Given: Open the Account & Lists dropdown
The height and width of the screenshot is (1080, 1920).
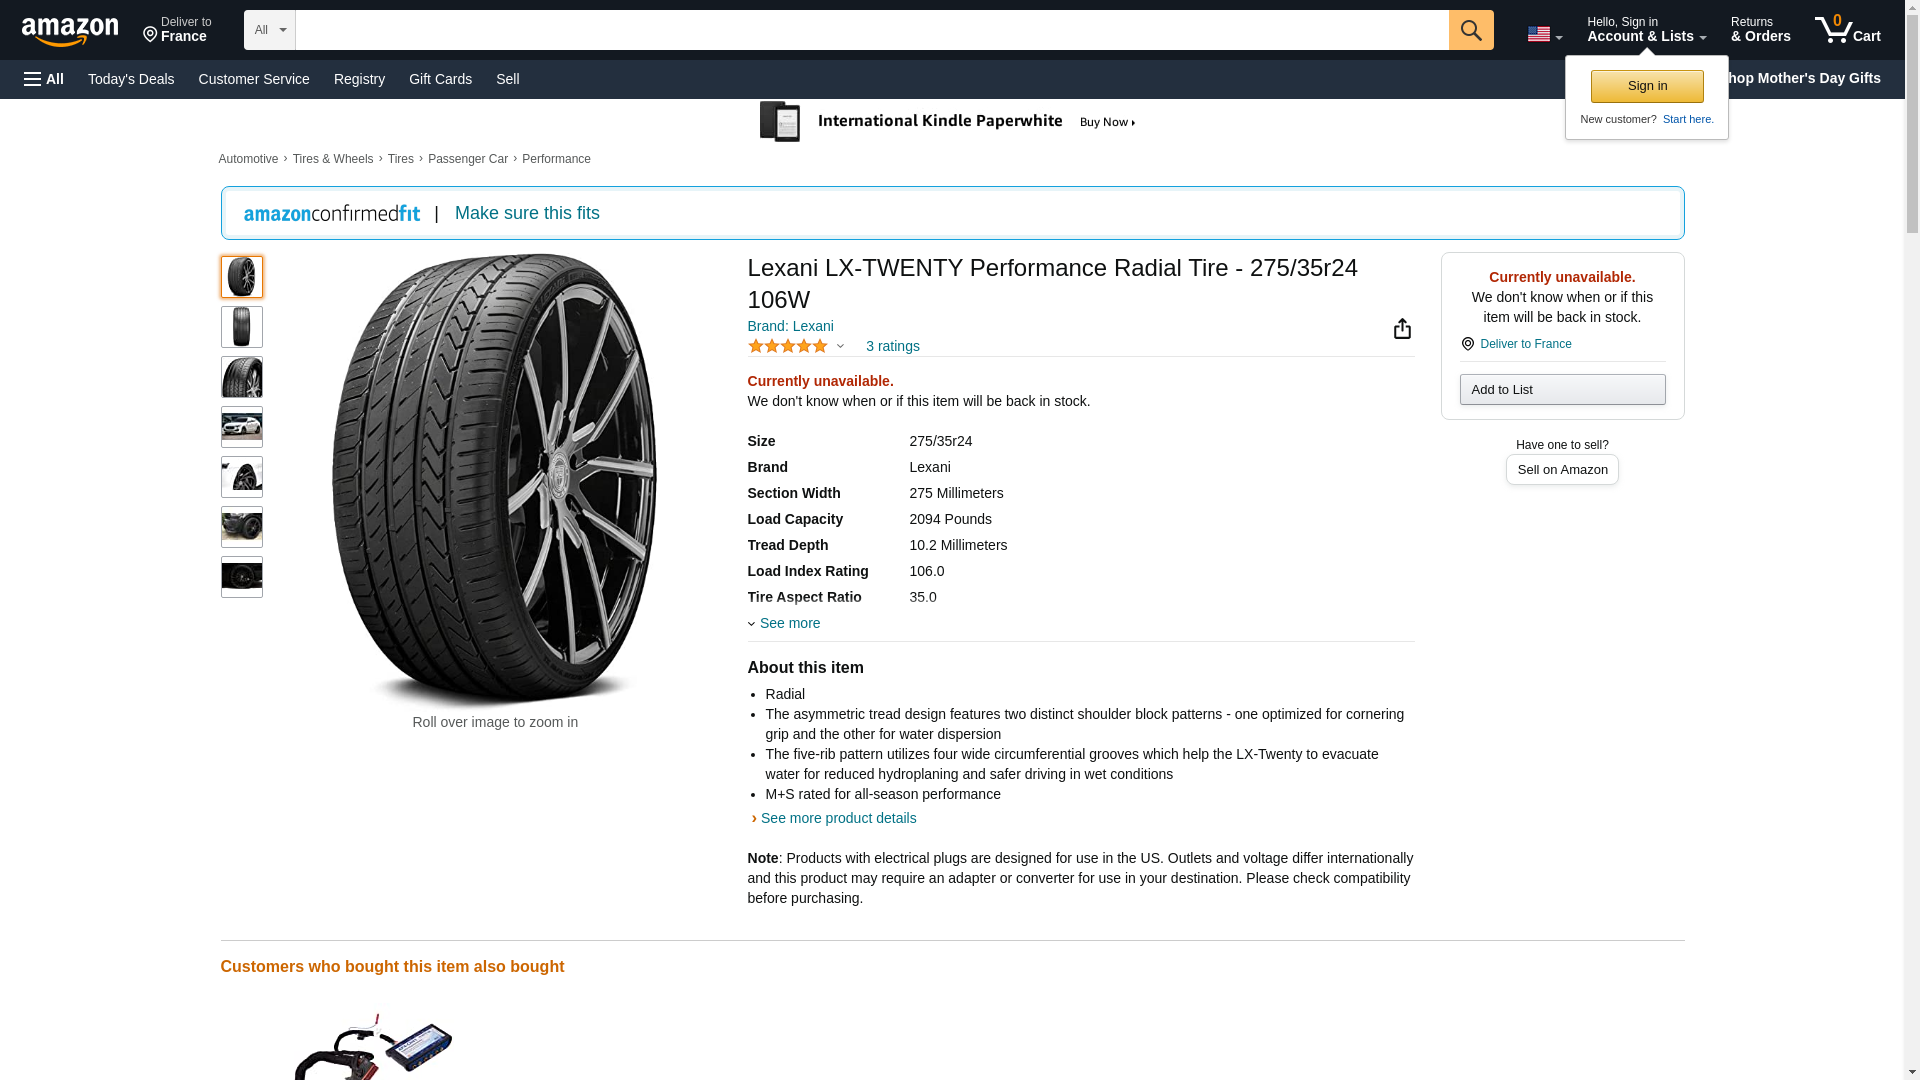Looking at the screenshot, I should click(x=1646, y=30).
